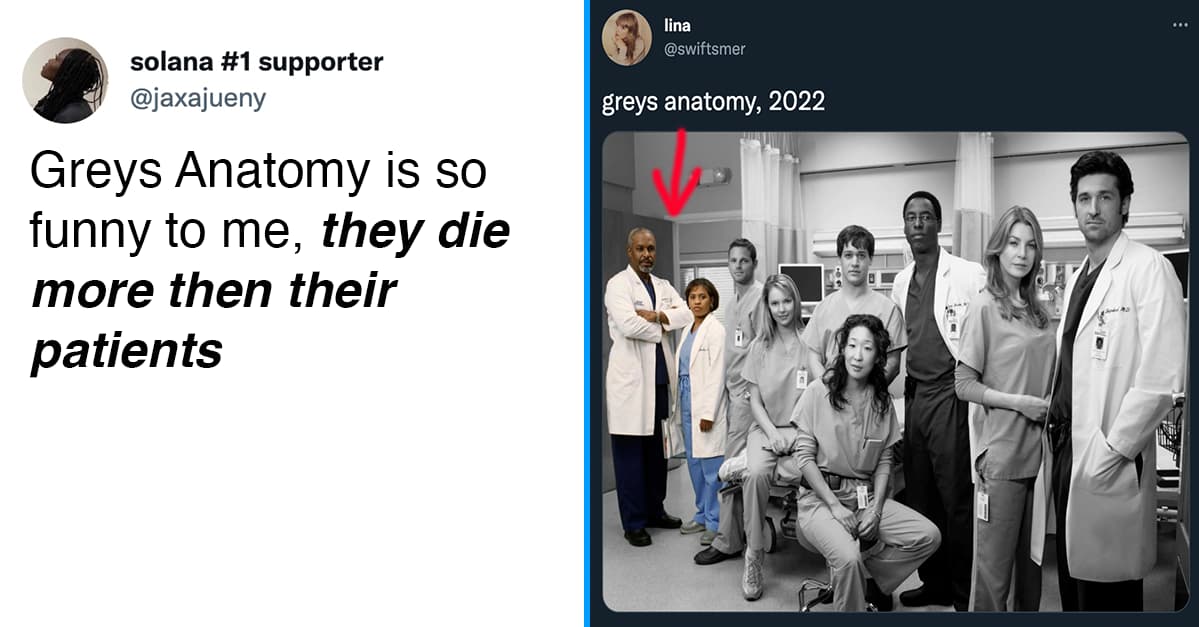Click the blonde woman seated at the front left of the group
Viewport: 1199px width, 627px height.
pyautogui.click(x=772, y=400)
